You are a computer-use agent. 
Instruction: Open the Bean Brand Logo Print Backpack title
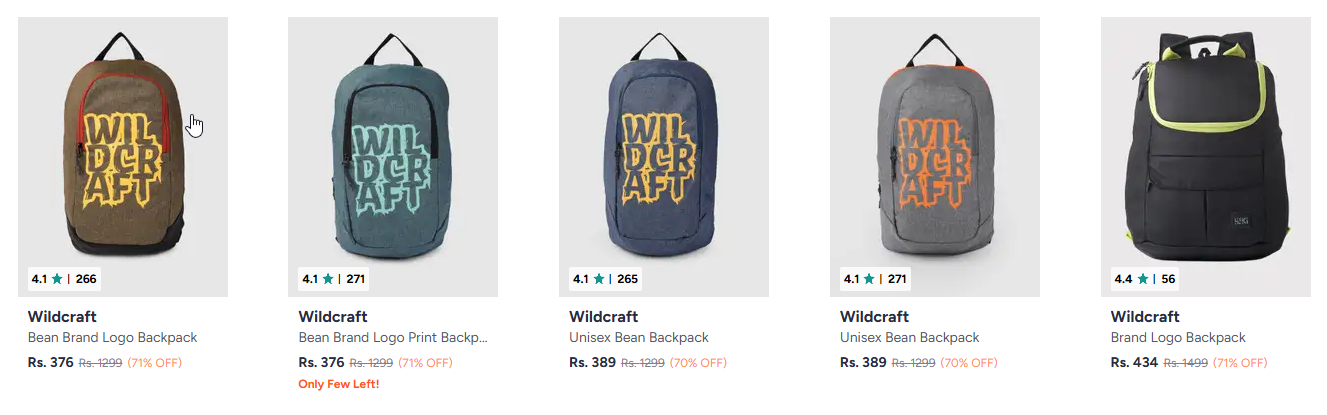(x=392, y=338)
